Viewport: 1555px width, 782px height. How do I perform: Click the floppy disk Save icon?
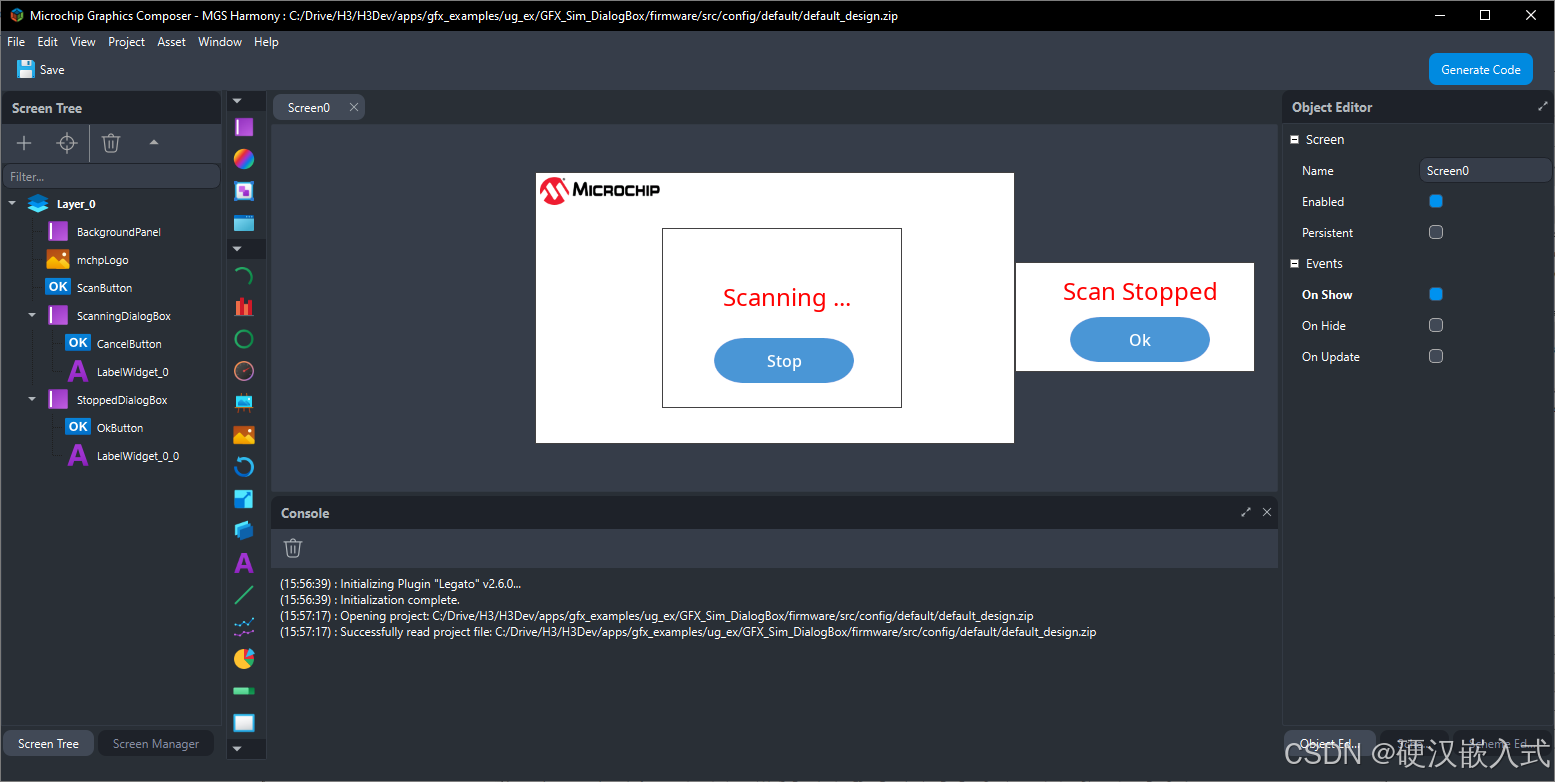26,69
